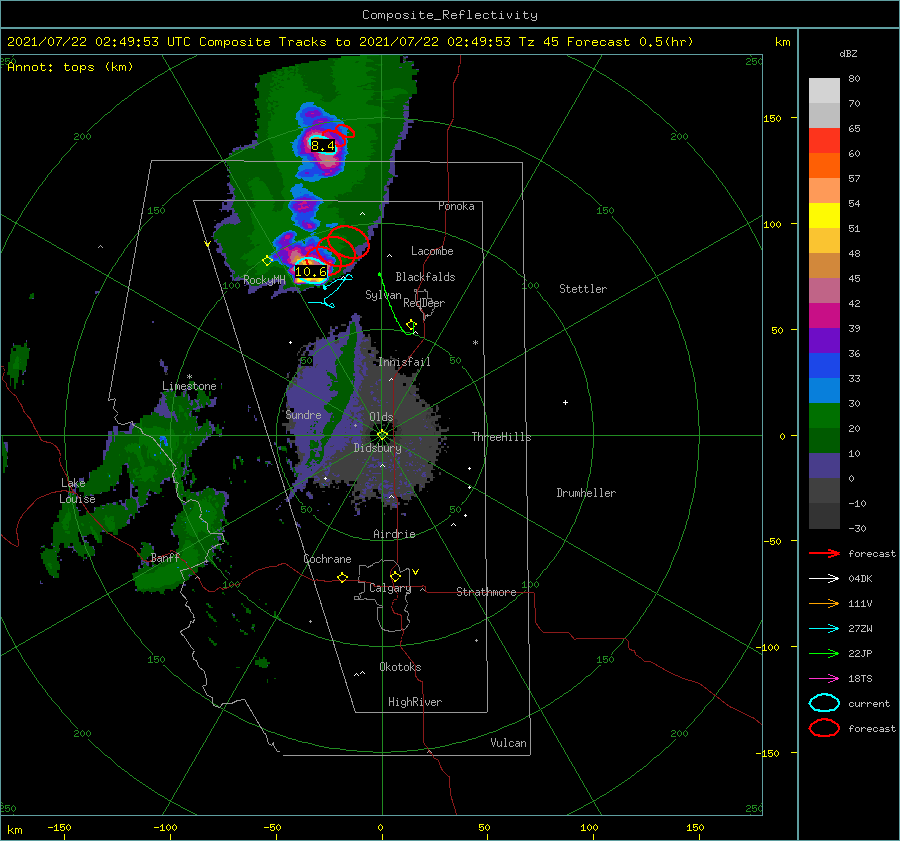The height and width of the screenshot is (841, 900).
Task: Click the Didsbury city label
Action: point(377,448)
